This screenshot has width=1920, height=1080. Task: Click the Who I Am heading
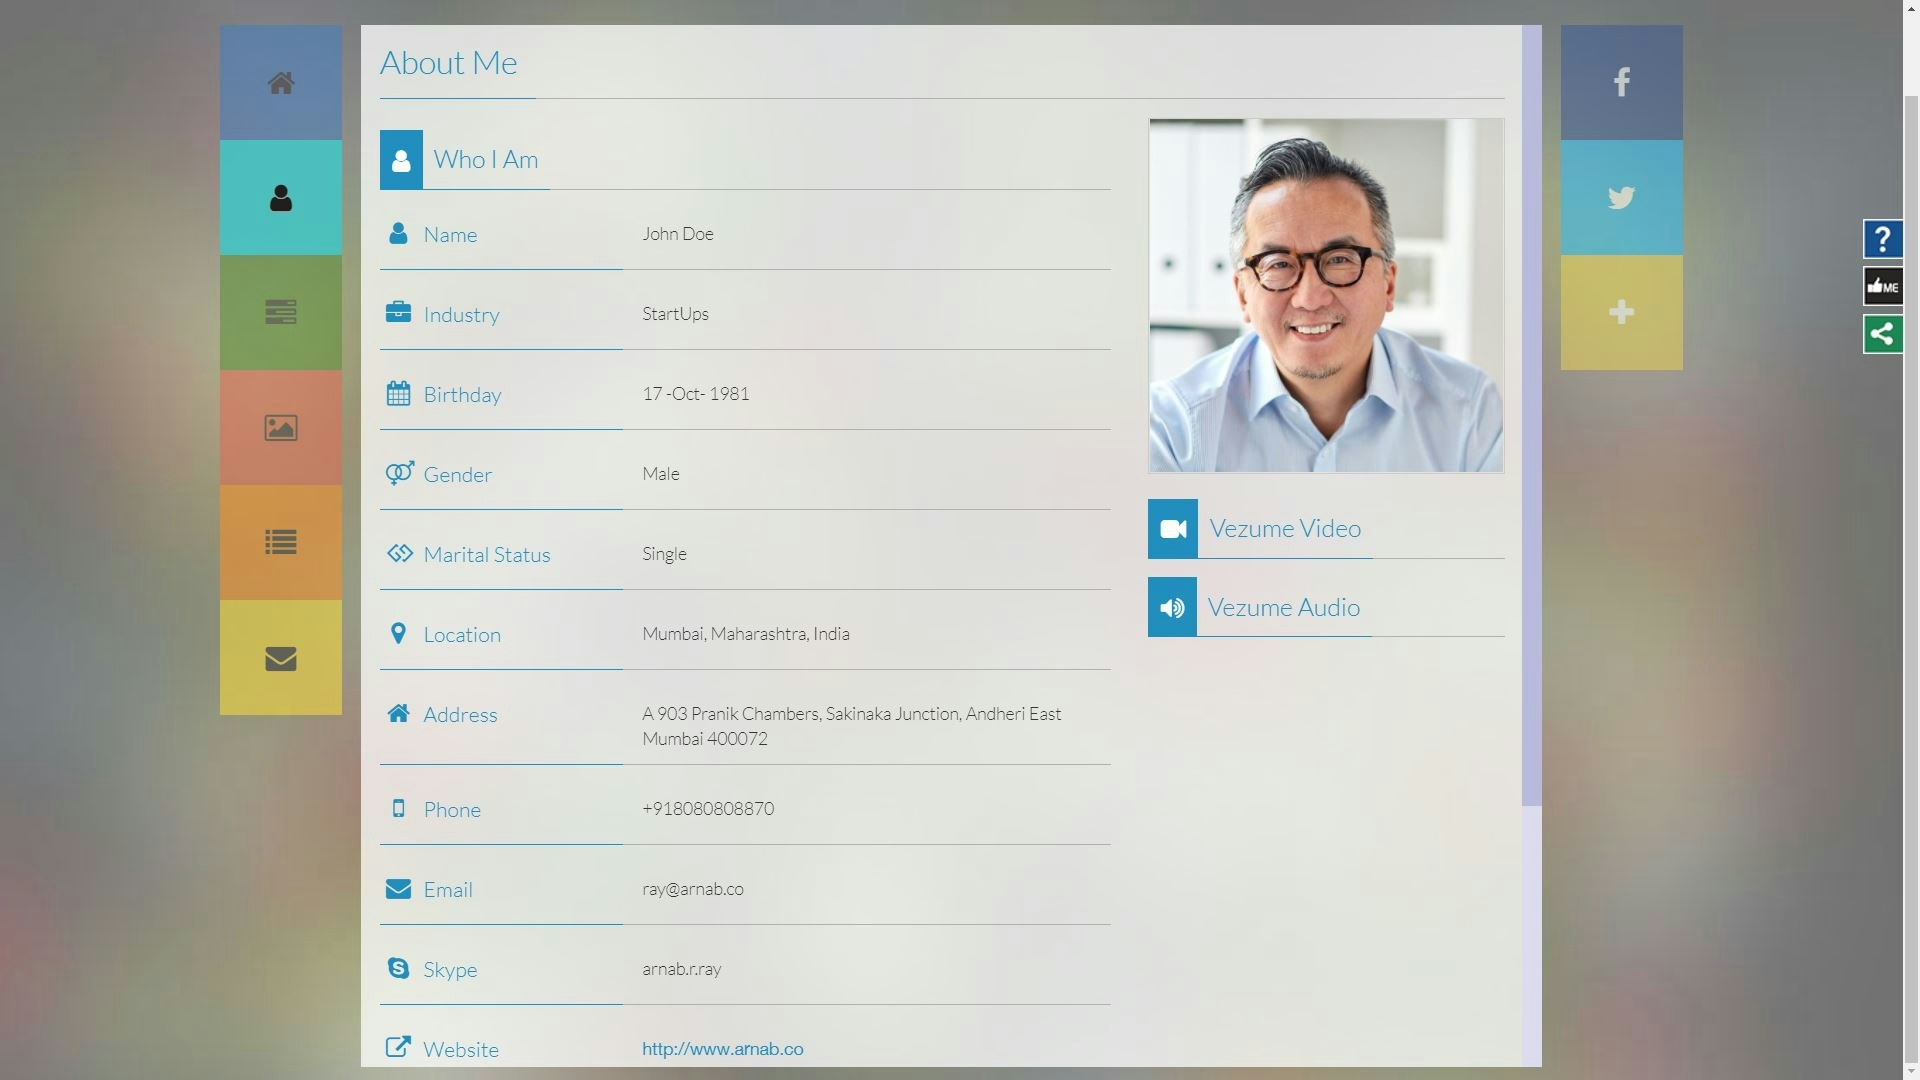(485, 160)
